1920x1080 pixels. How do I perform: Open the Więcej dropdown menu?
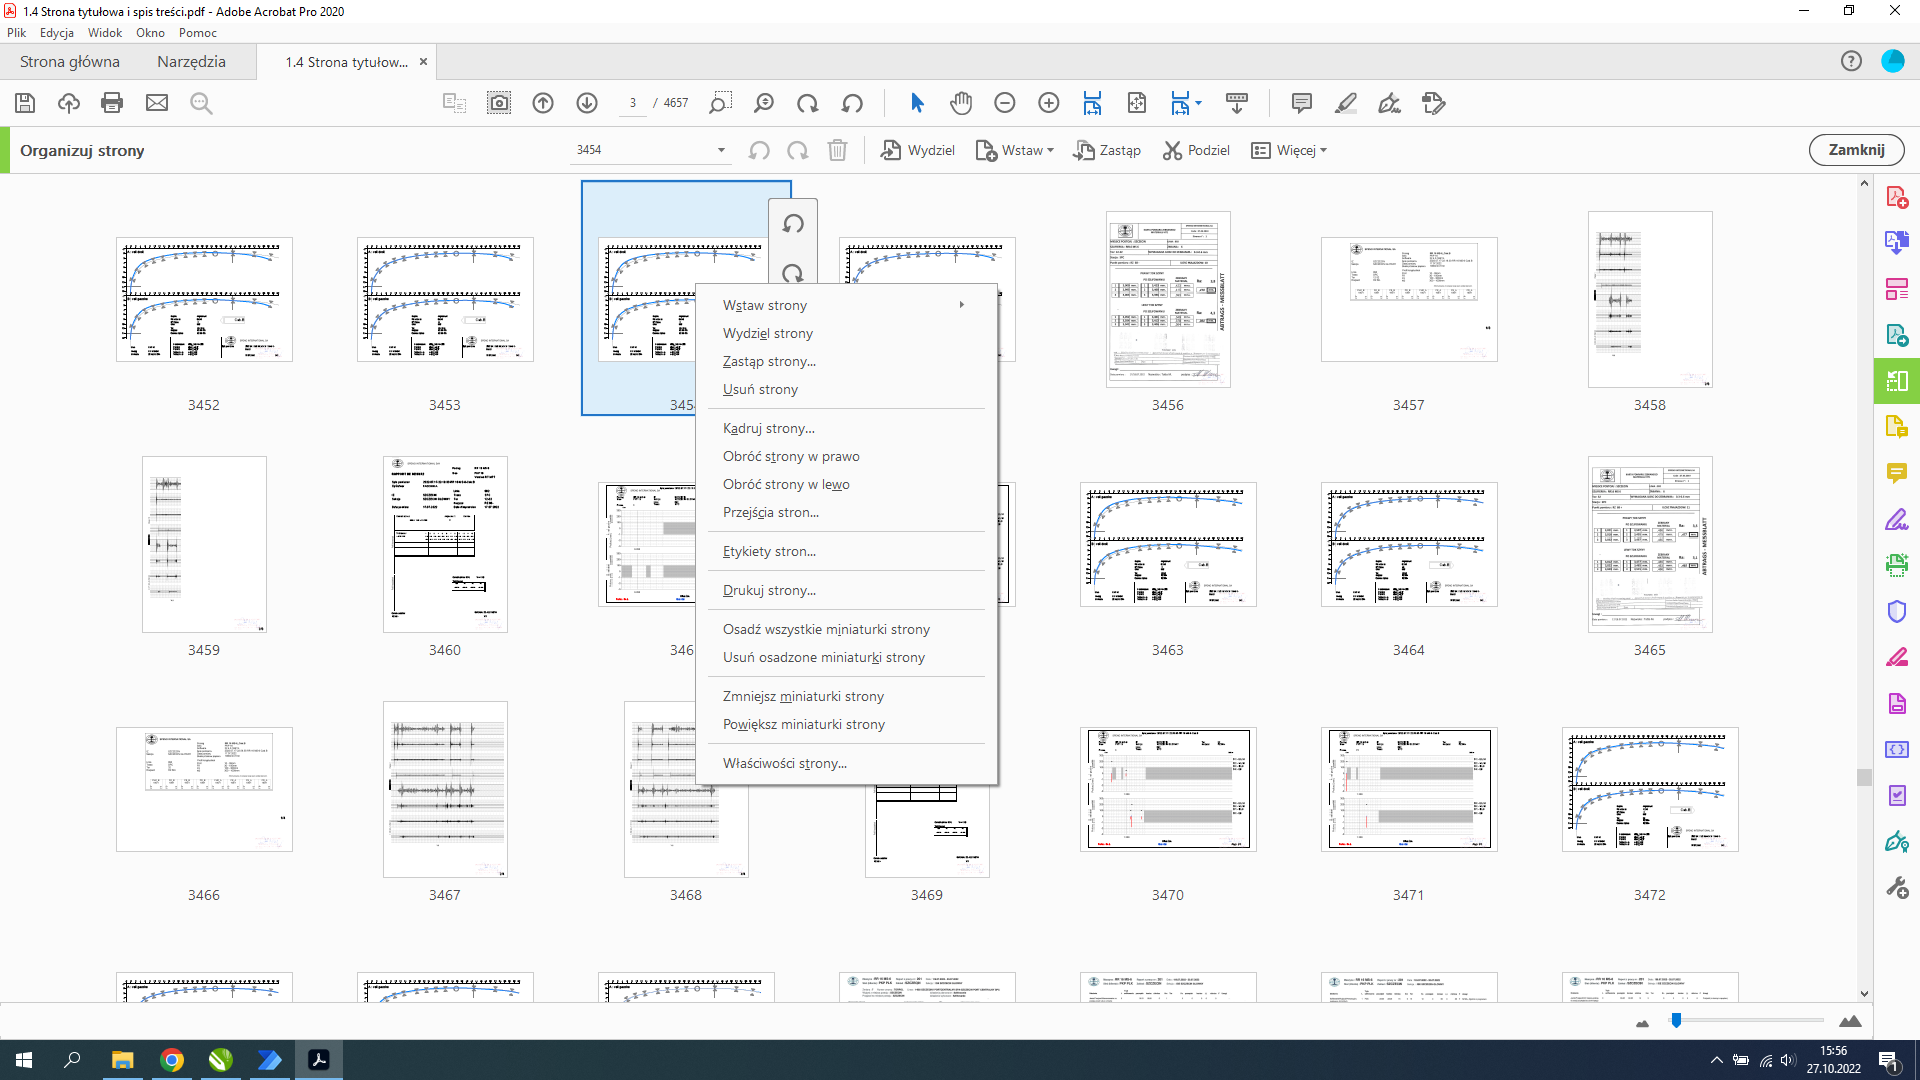[1289, 150]
